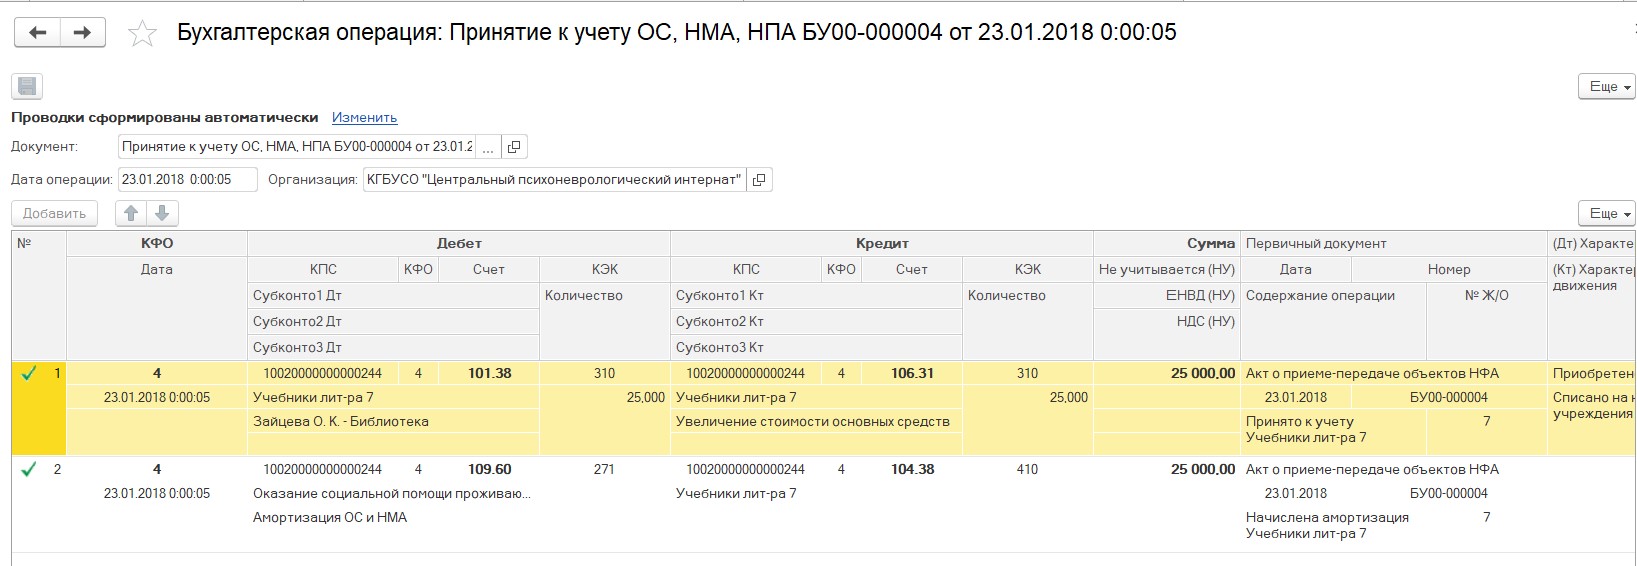The width and height of the screenshot is (1637, 566).
Task: Toggle the green checkmark on row 1
Action: tap(29, 373)
